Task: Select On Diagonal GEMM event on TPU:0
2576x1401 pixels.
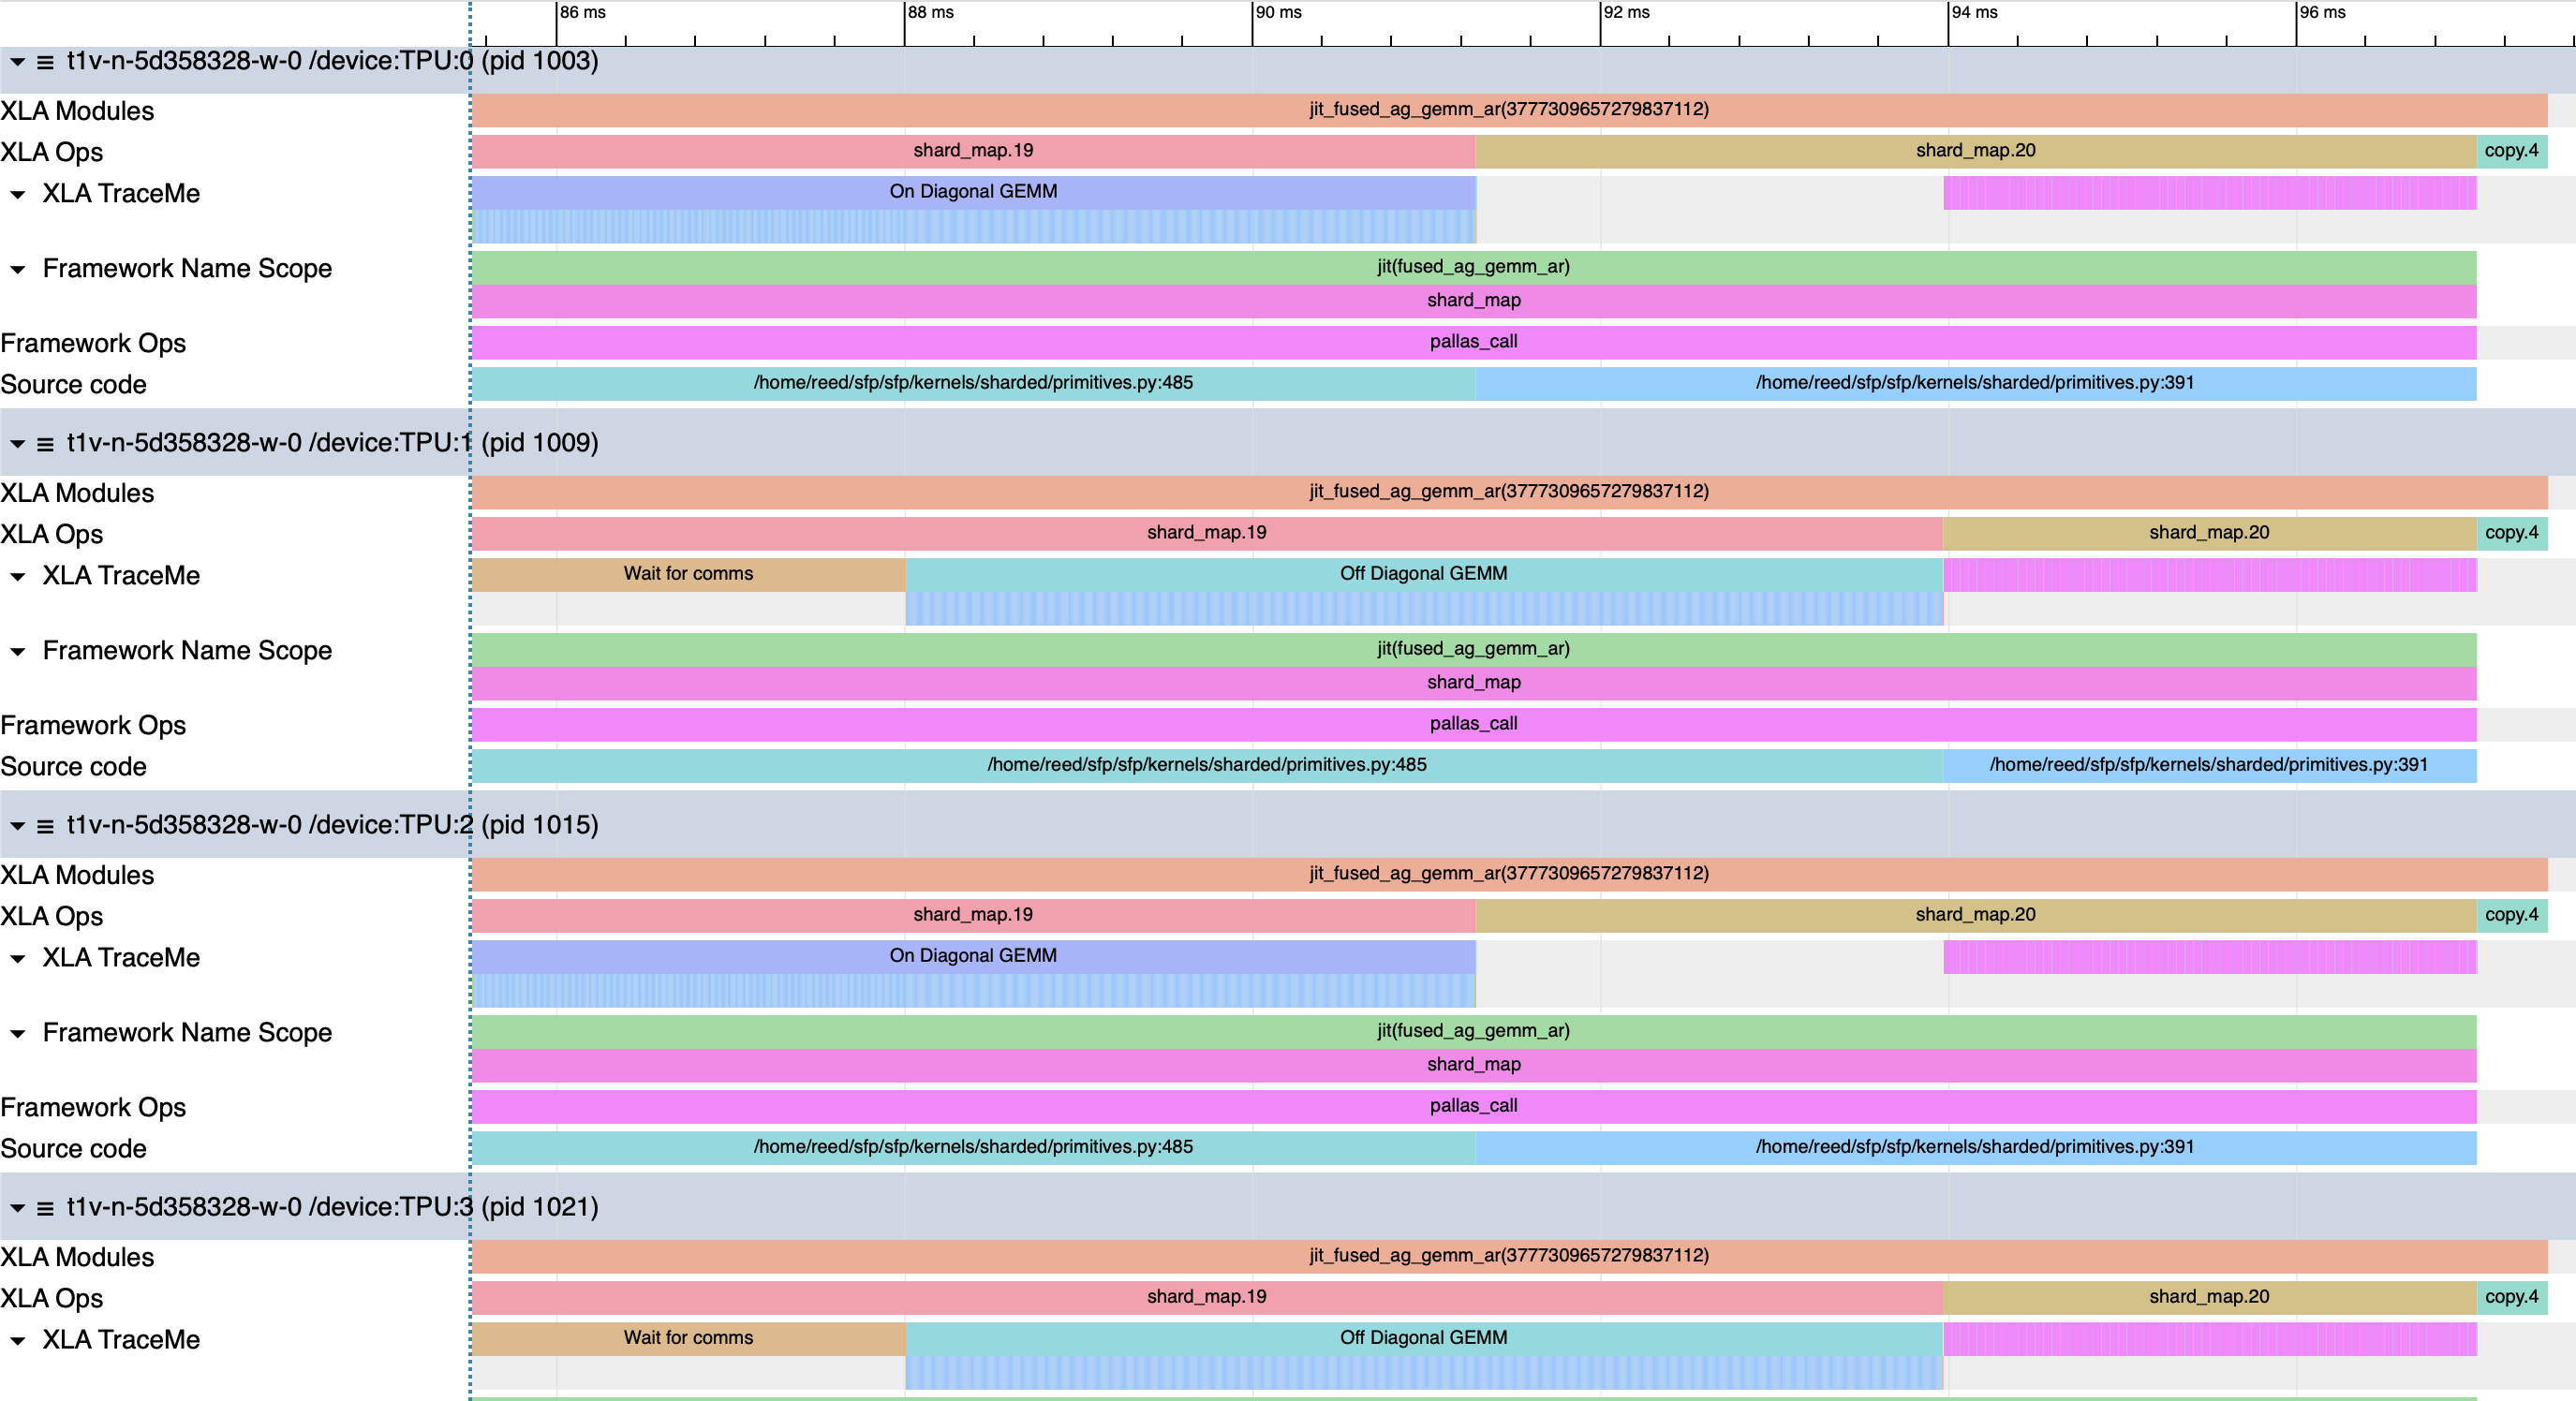Action: click(x=972, y=192)
